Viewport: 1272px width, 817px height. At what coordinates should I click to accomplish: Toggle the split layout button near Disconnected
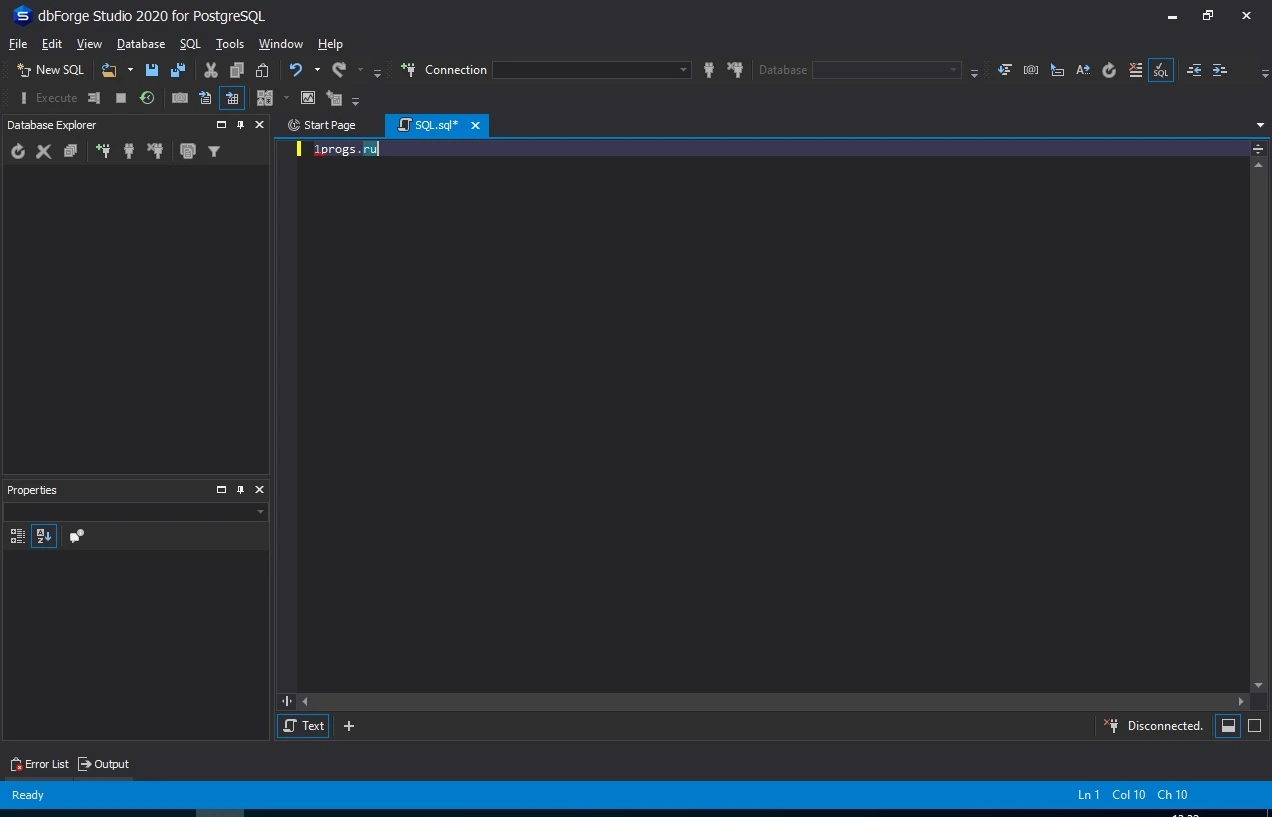tap(1228, 726)
